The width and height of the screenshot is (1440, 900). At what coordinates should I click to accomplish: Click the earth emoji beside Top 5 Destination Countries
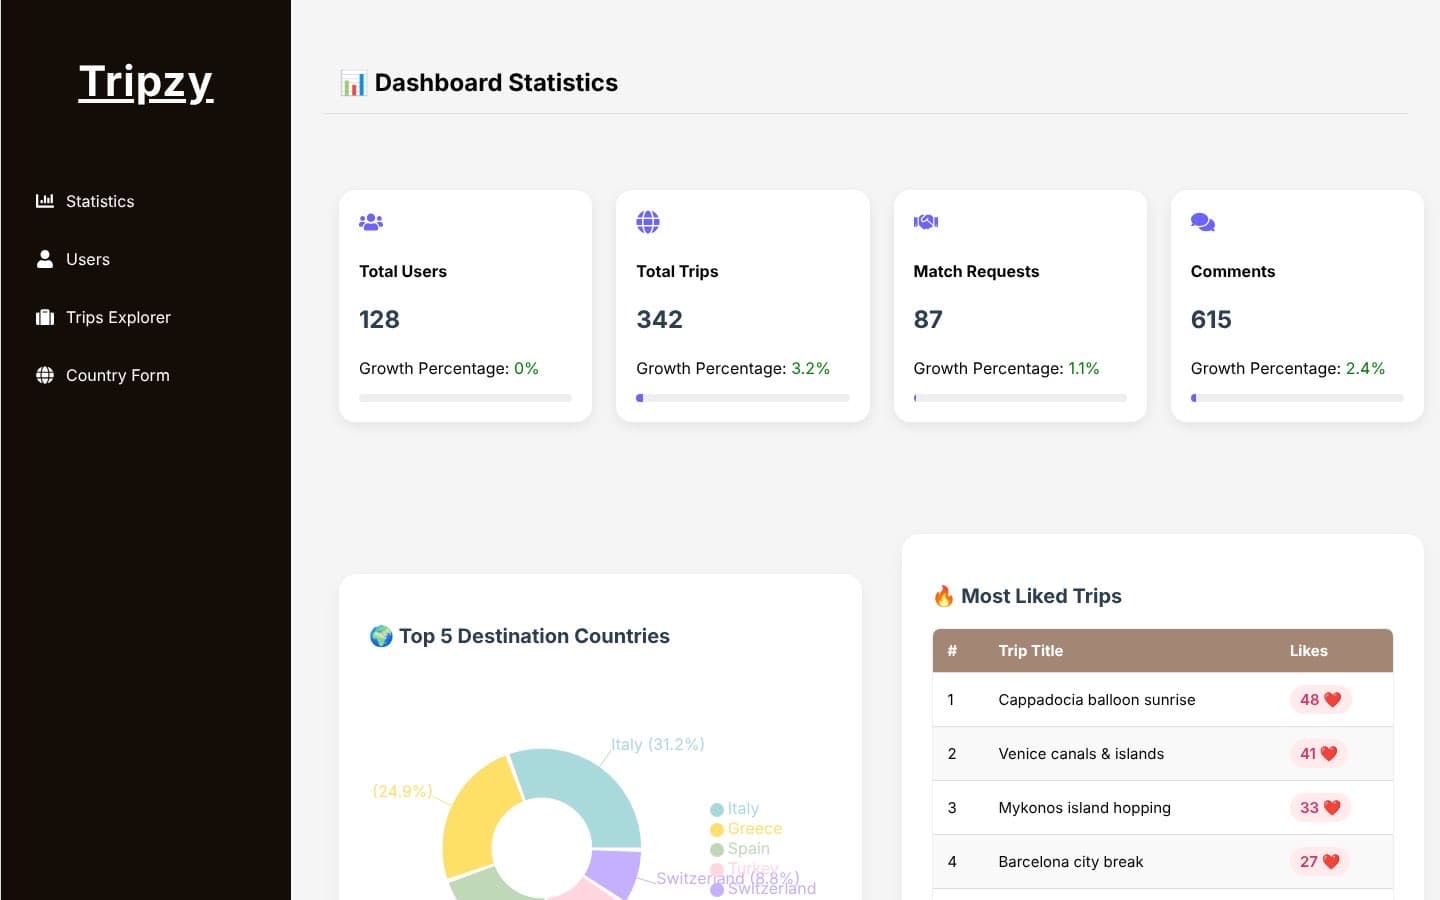click(381, 636)
